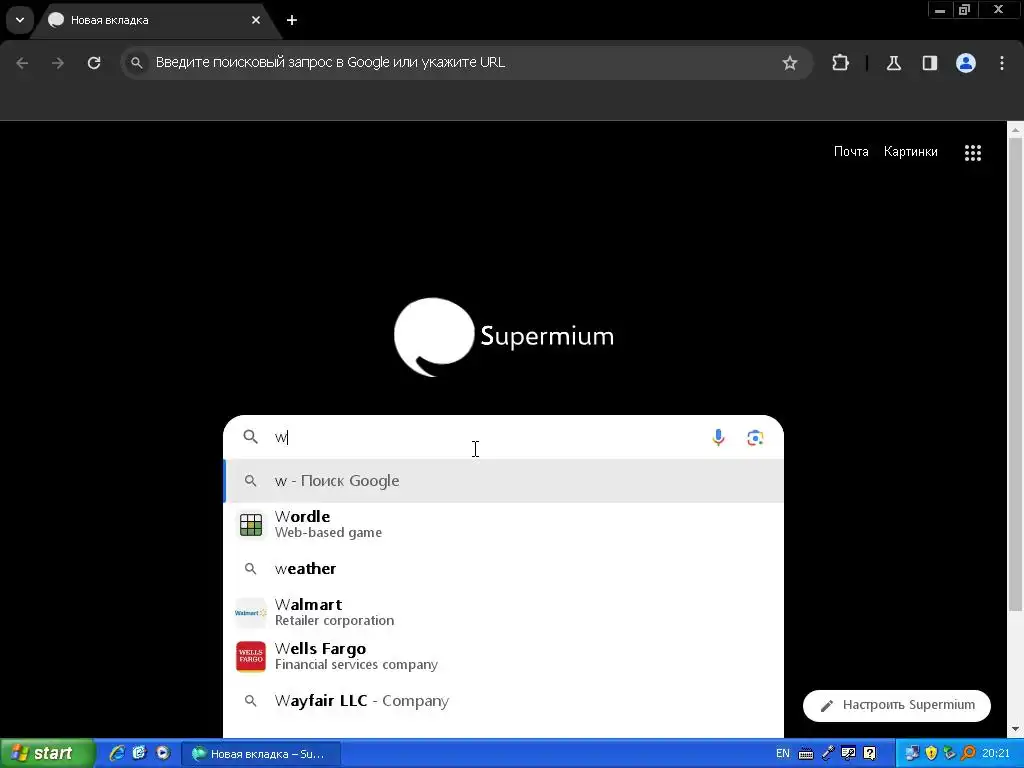
Task: Click the magnifier tray icon
Action: point(968,754)
